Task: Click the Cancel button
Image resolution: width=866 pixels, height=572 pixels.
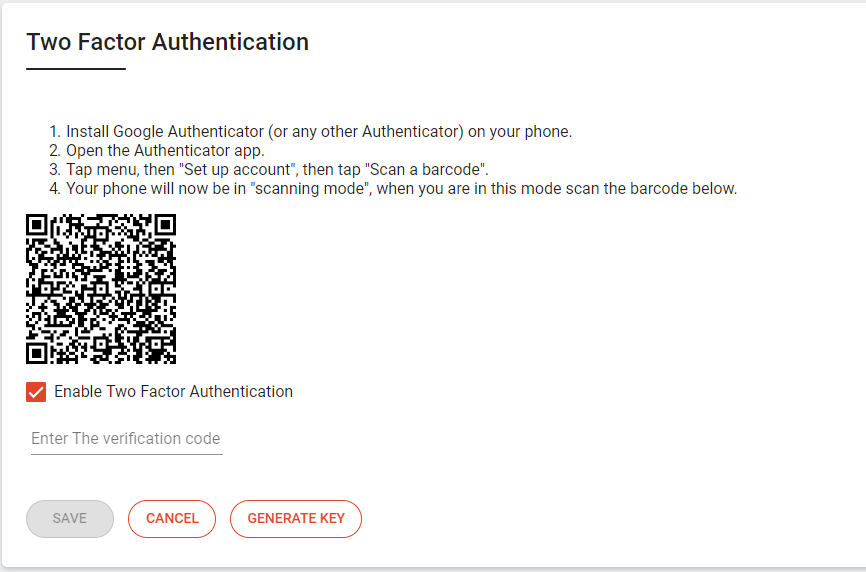Action: tap(172, 519)
